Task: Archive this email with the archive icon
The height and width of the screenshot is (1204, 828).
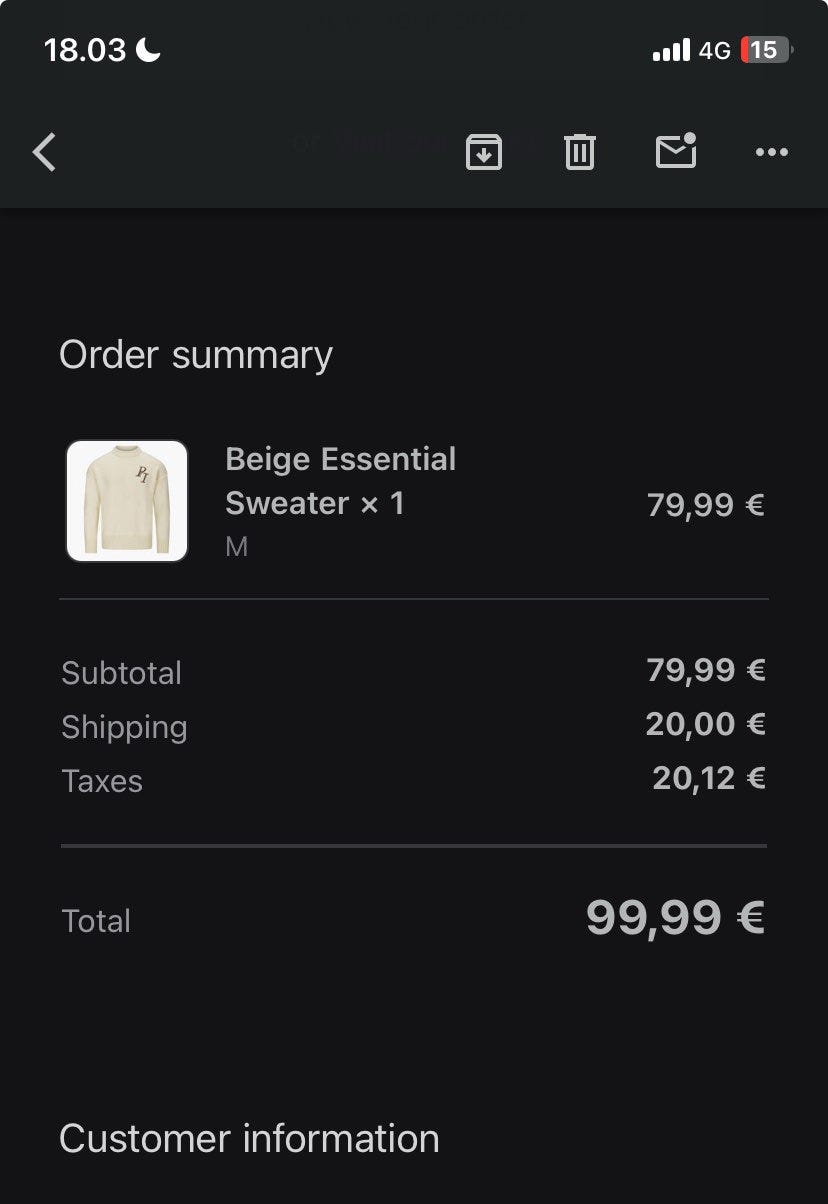Action: 484,152
